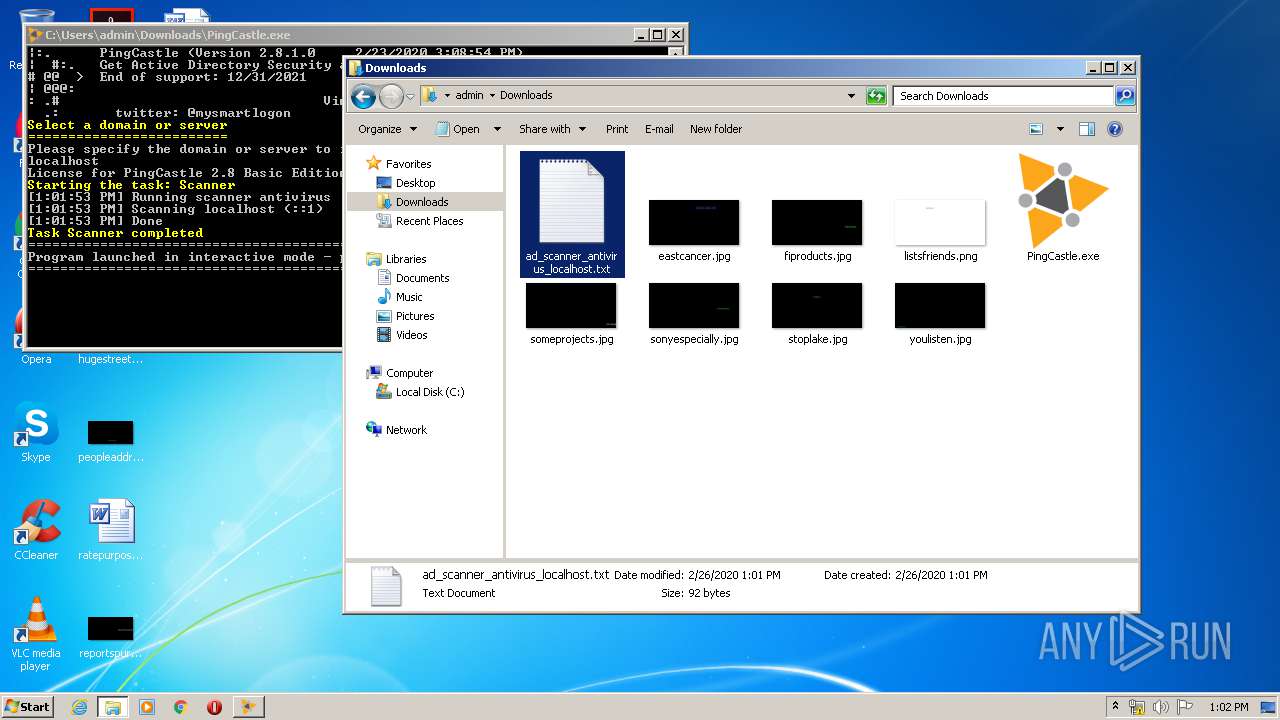This screenshot has width=1280, height=720.
Task: Select stoplake.jpg thumbnail
Action: pos(817,305)
